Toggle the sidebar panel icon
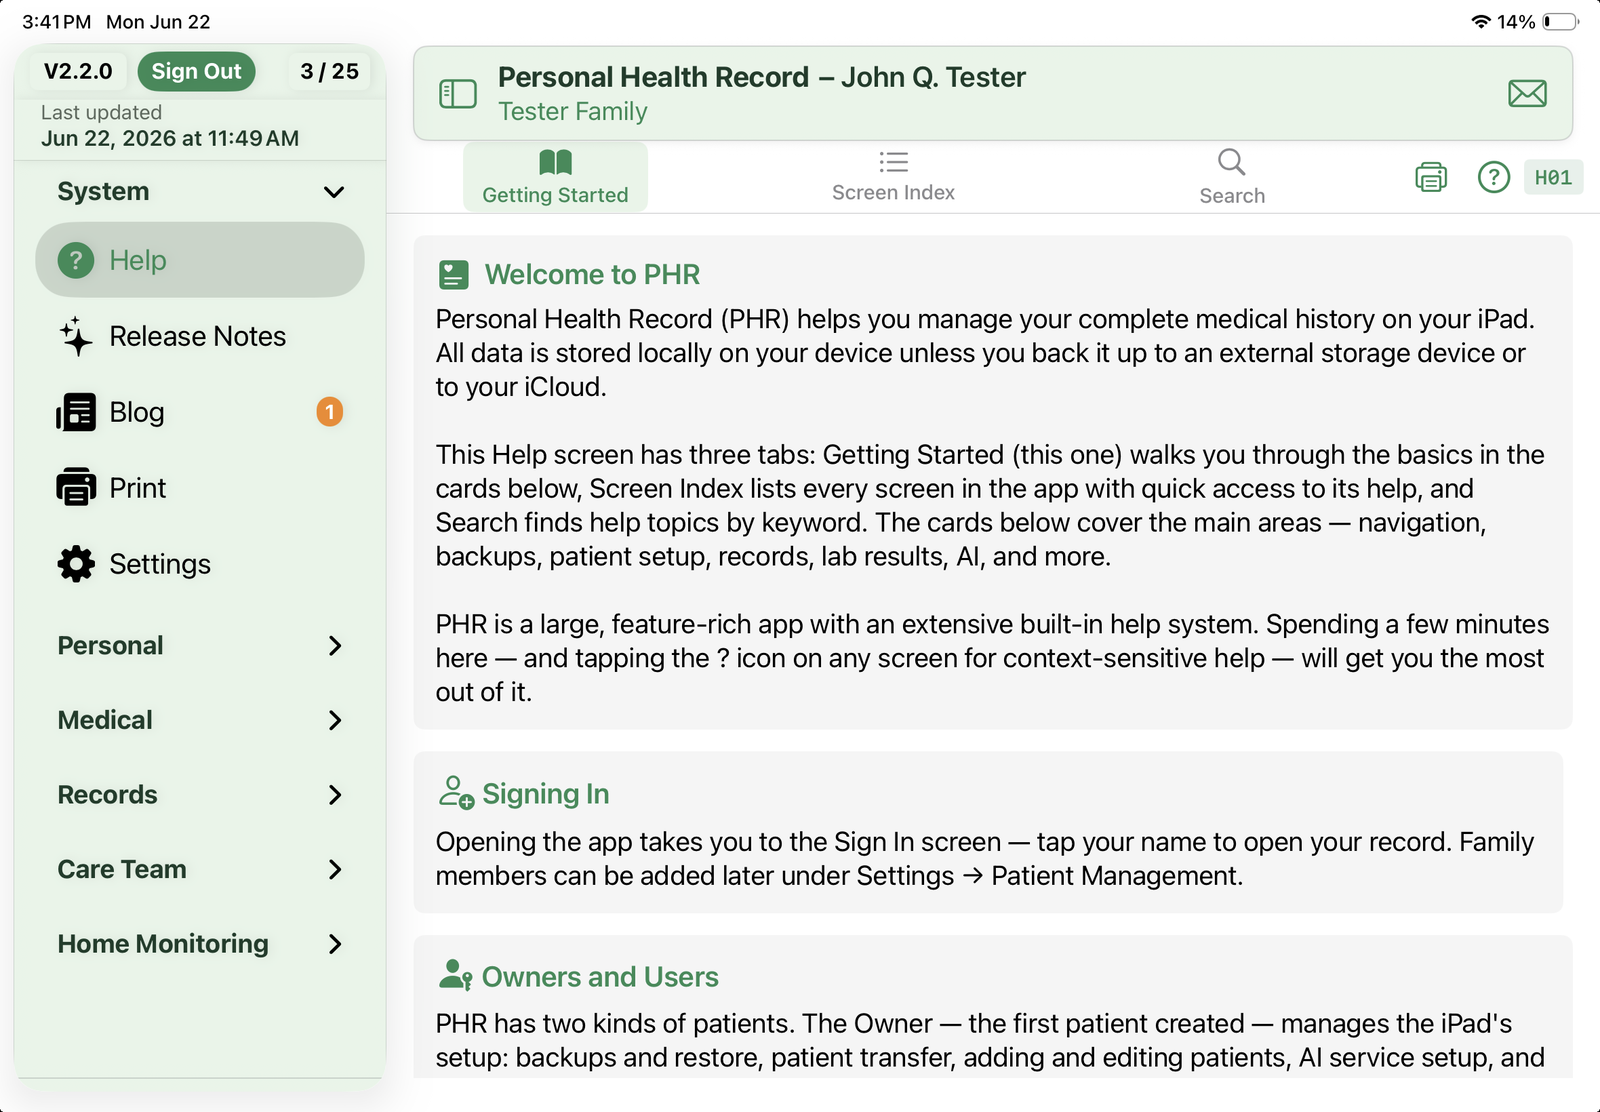 point(458,94)
